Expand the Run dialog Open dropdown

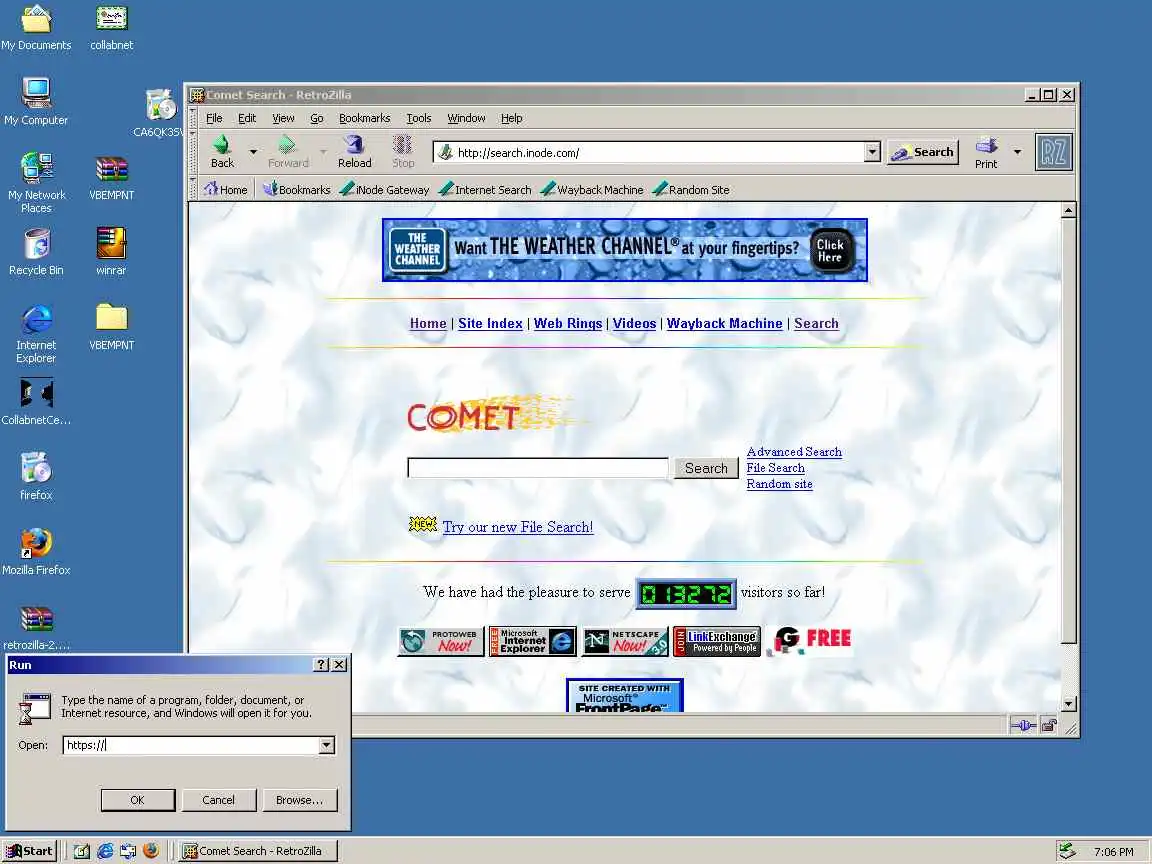click(x=326, y=745)
